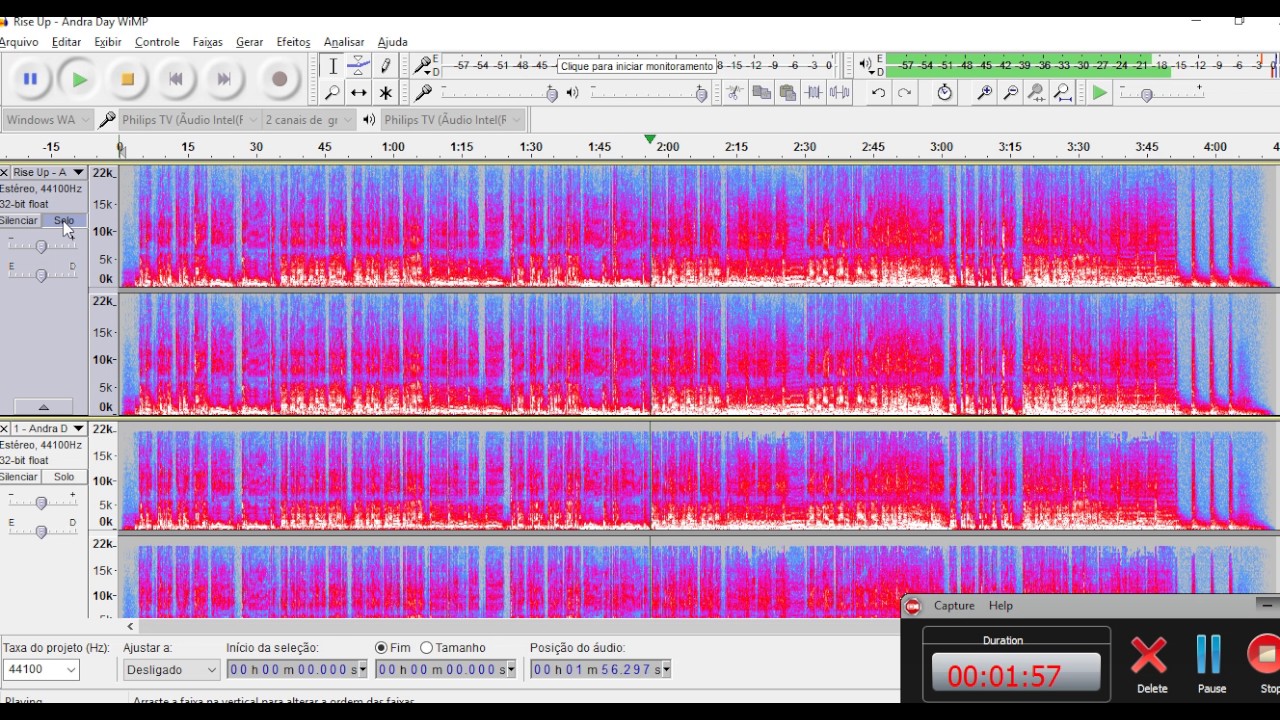Image resolution: width=1280 pixels, height=720 pixels.
Task: Toggle Solo on the Rise Up track
Action: (64, 221)
